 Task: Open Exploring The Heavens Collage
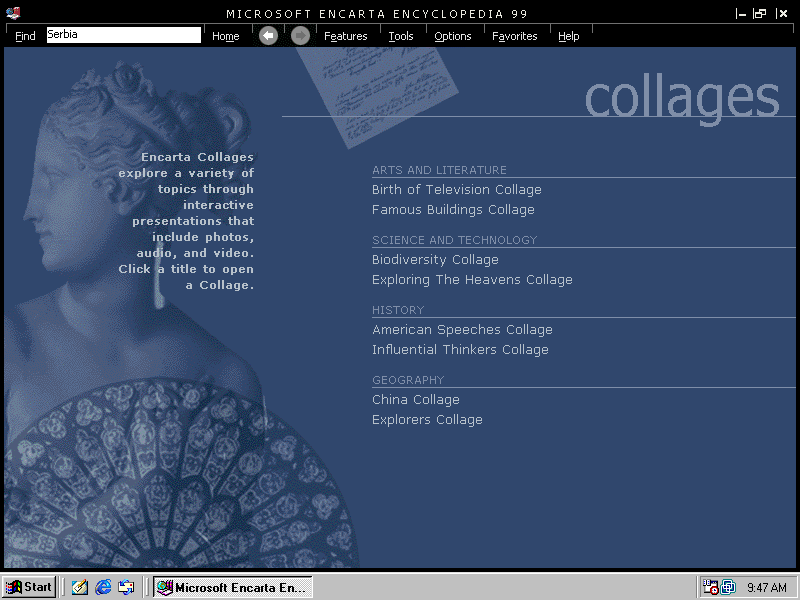472,280
